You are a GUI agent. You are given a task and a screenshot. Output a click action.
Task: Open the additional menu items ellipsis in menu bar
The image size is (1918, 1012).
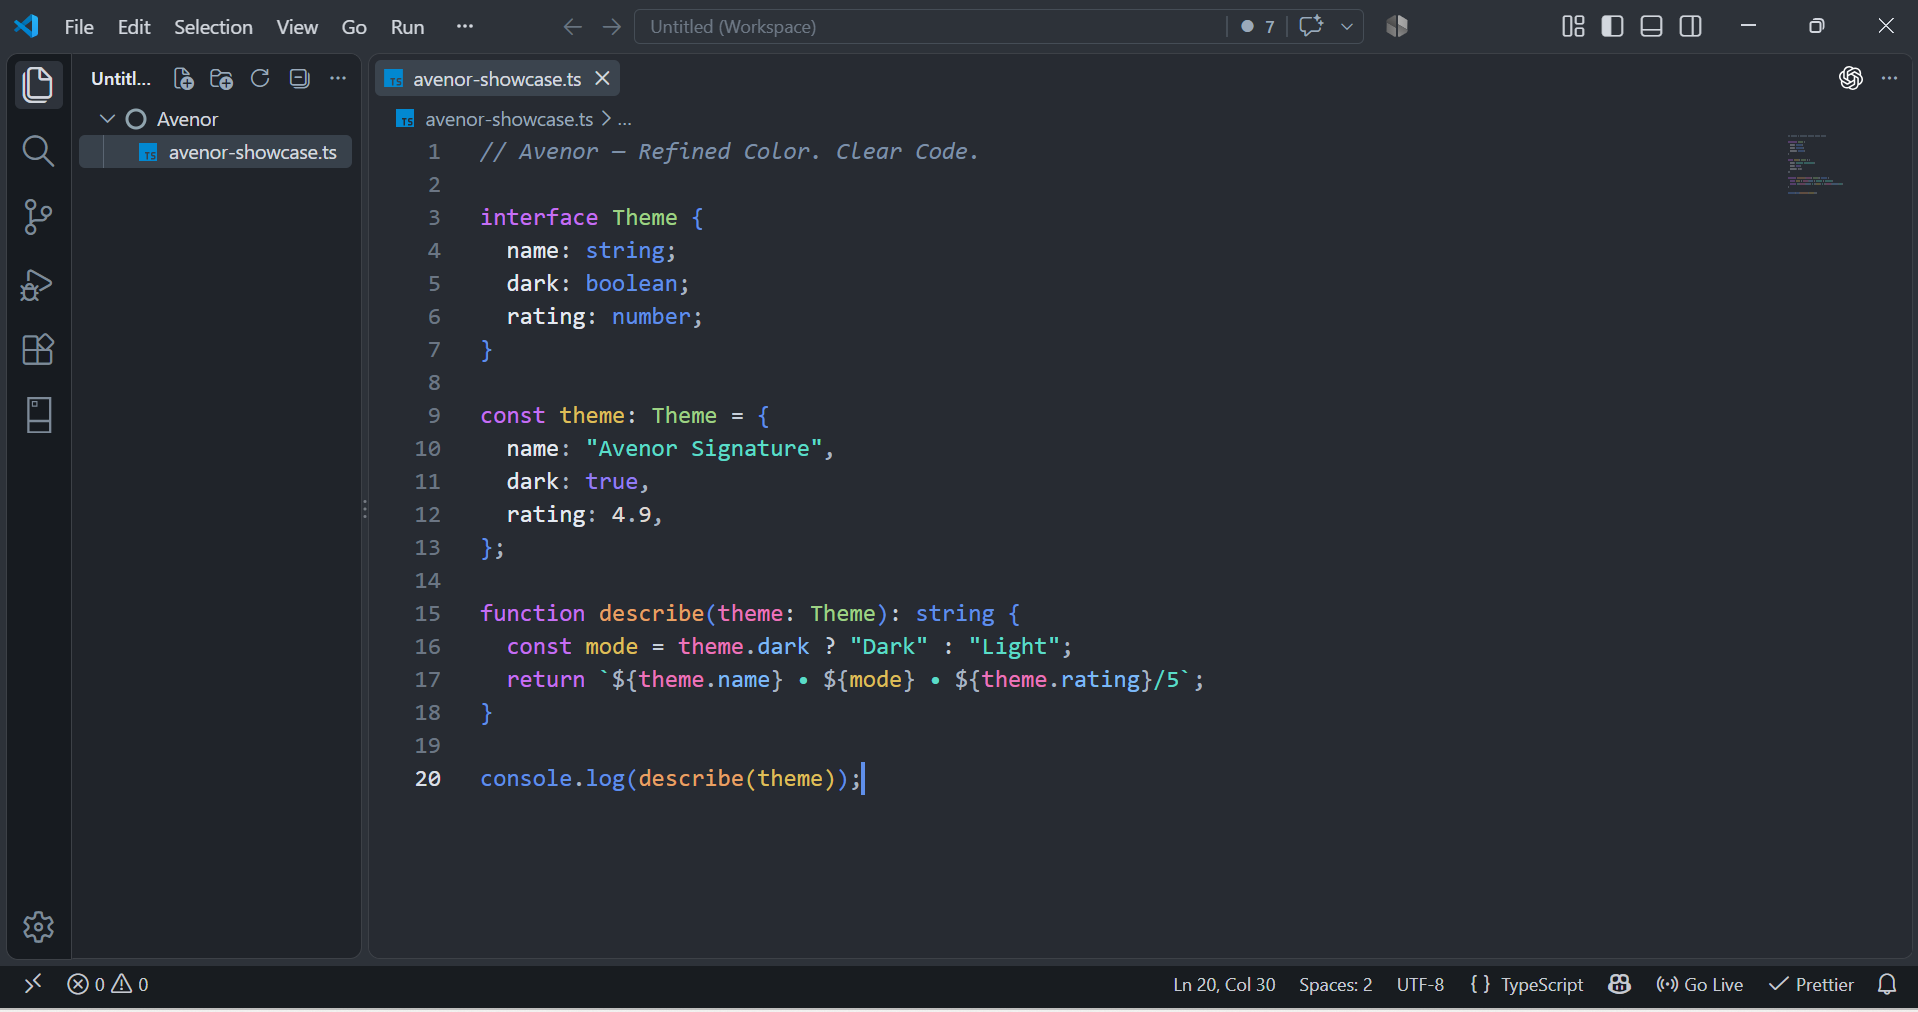465,26
